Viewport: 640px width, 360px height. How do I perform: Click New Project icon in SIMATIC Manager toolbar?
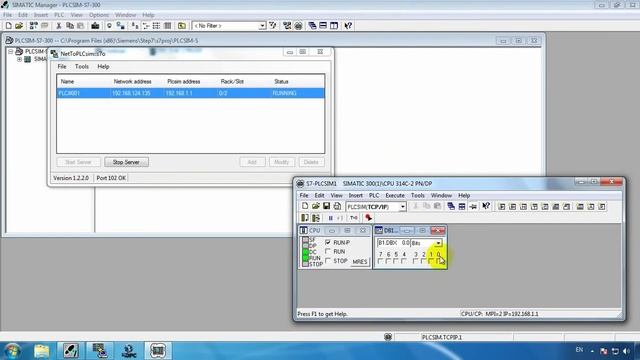(x=8, y=26)
